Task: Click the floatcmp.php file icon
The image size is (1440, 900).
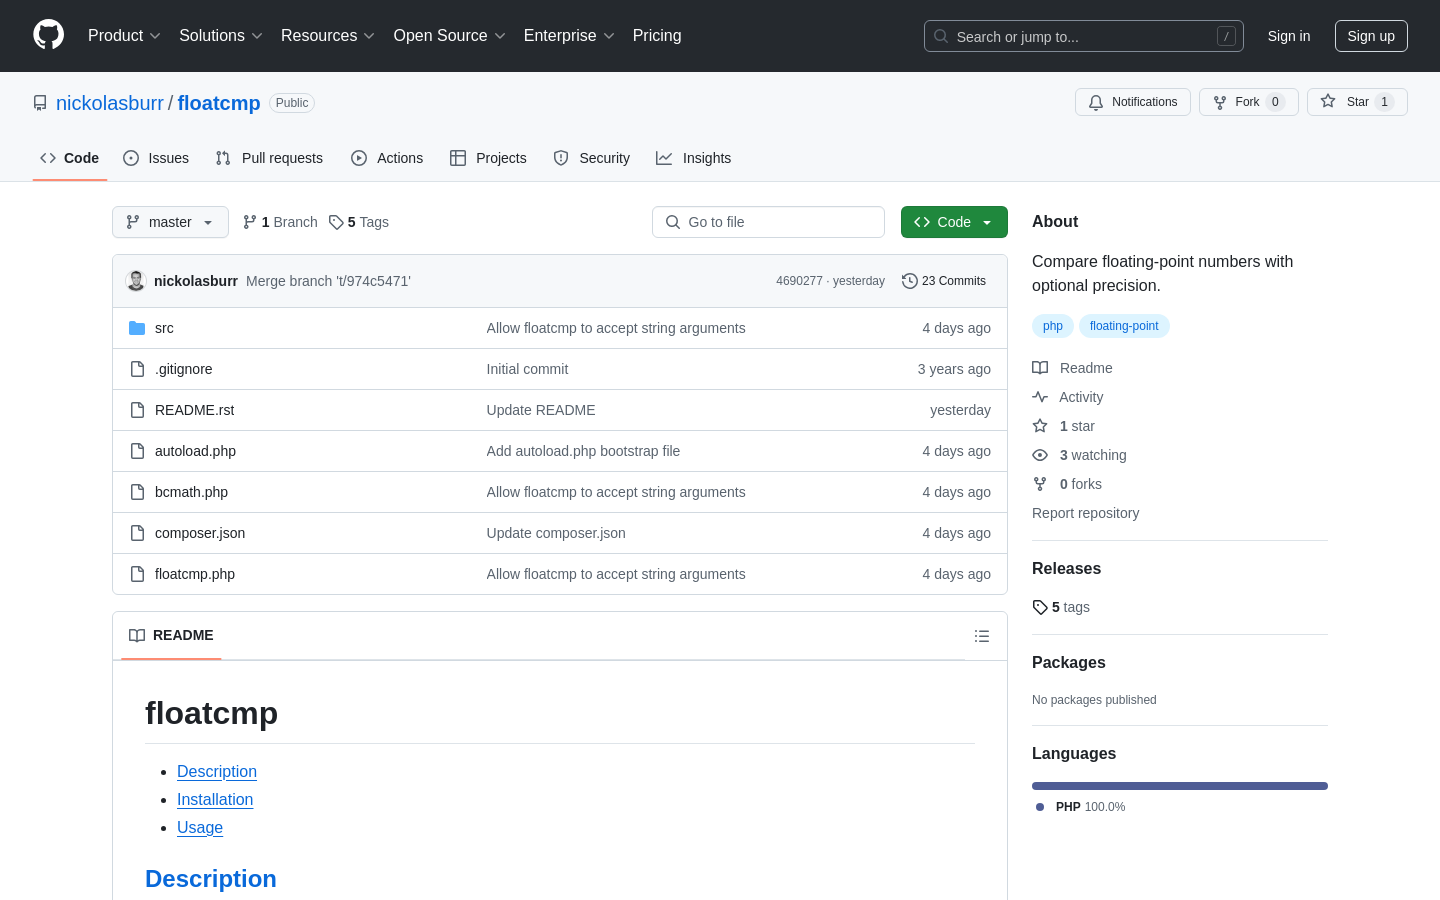Action: tap(137, 574)
